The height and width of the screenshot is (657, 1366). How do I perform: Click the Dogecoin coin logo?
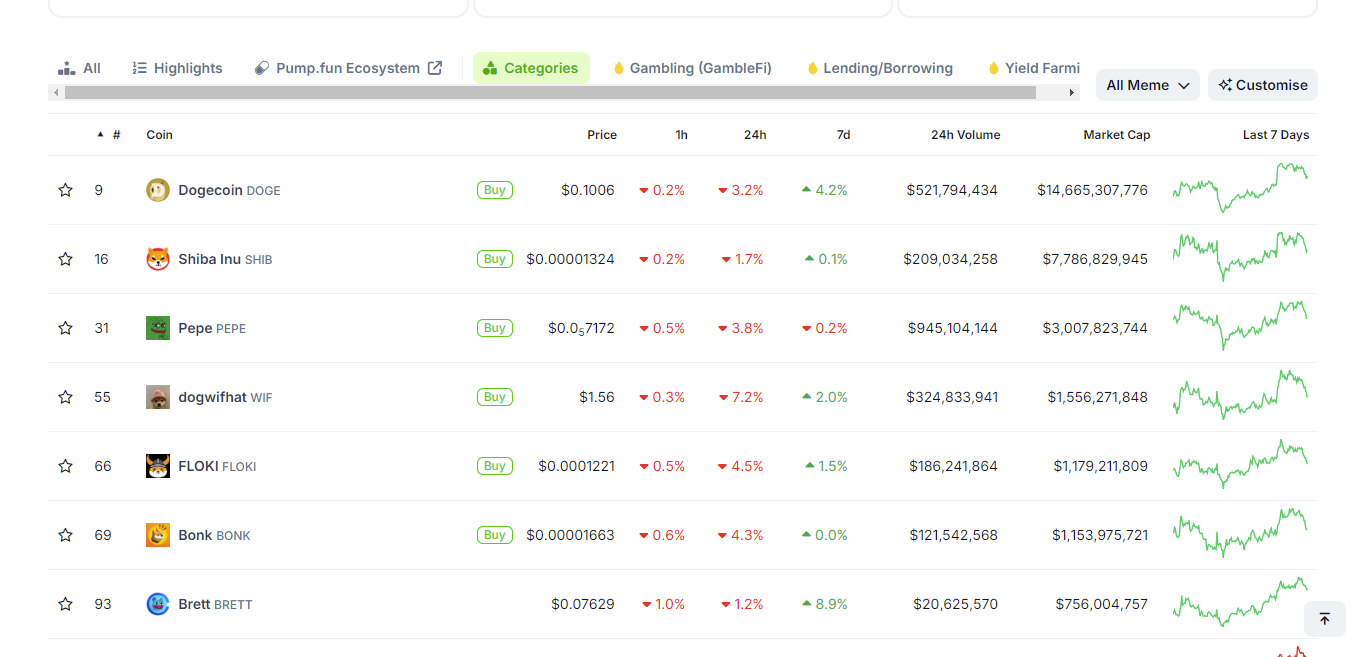coord(158,190)
